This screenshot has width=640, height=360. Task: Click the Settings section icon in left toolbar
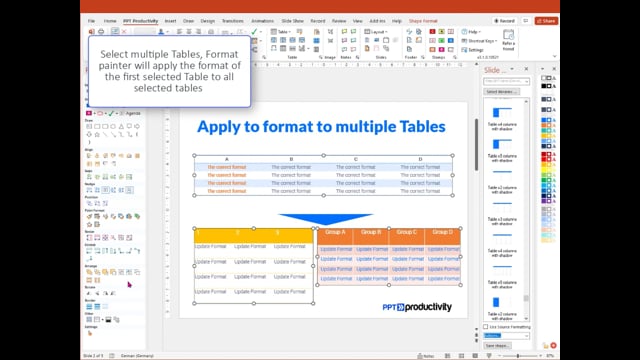point(90,333)
